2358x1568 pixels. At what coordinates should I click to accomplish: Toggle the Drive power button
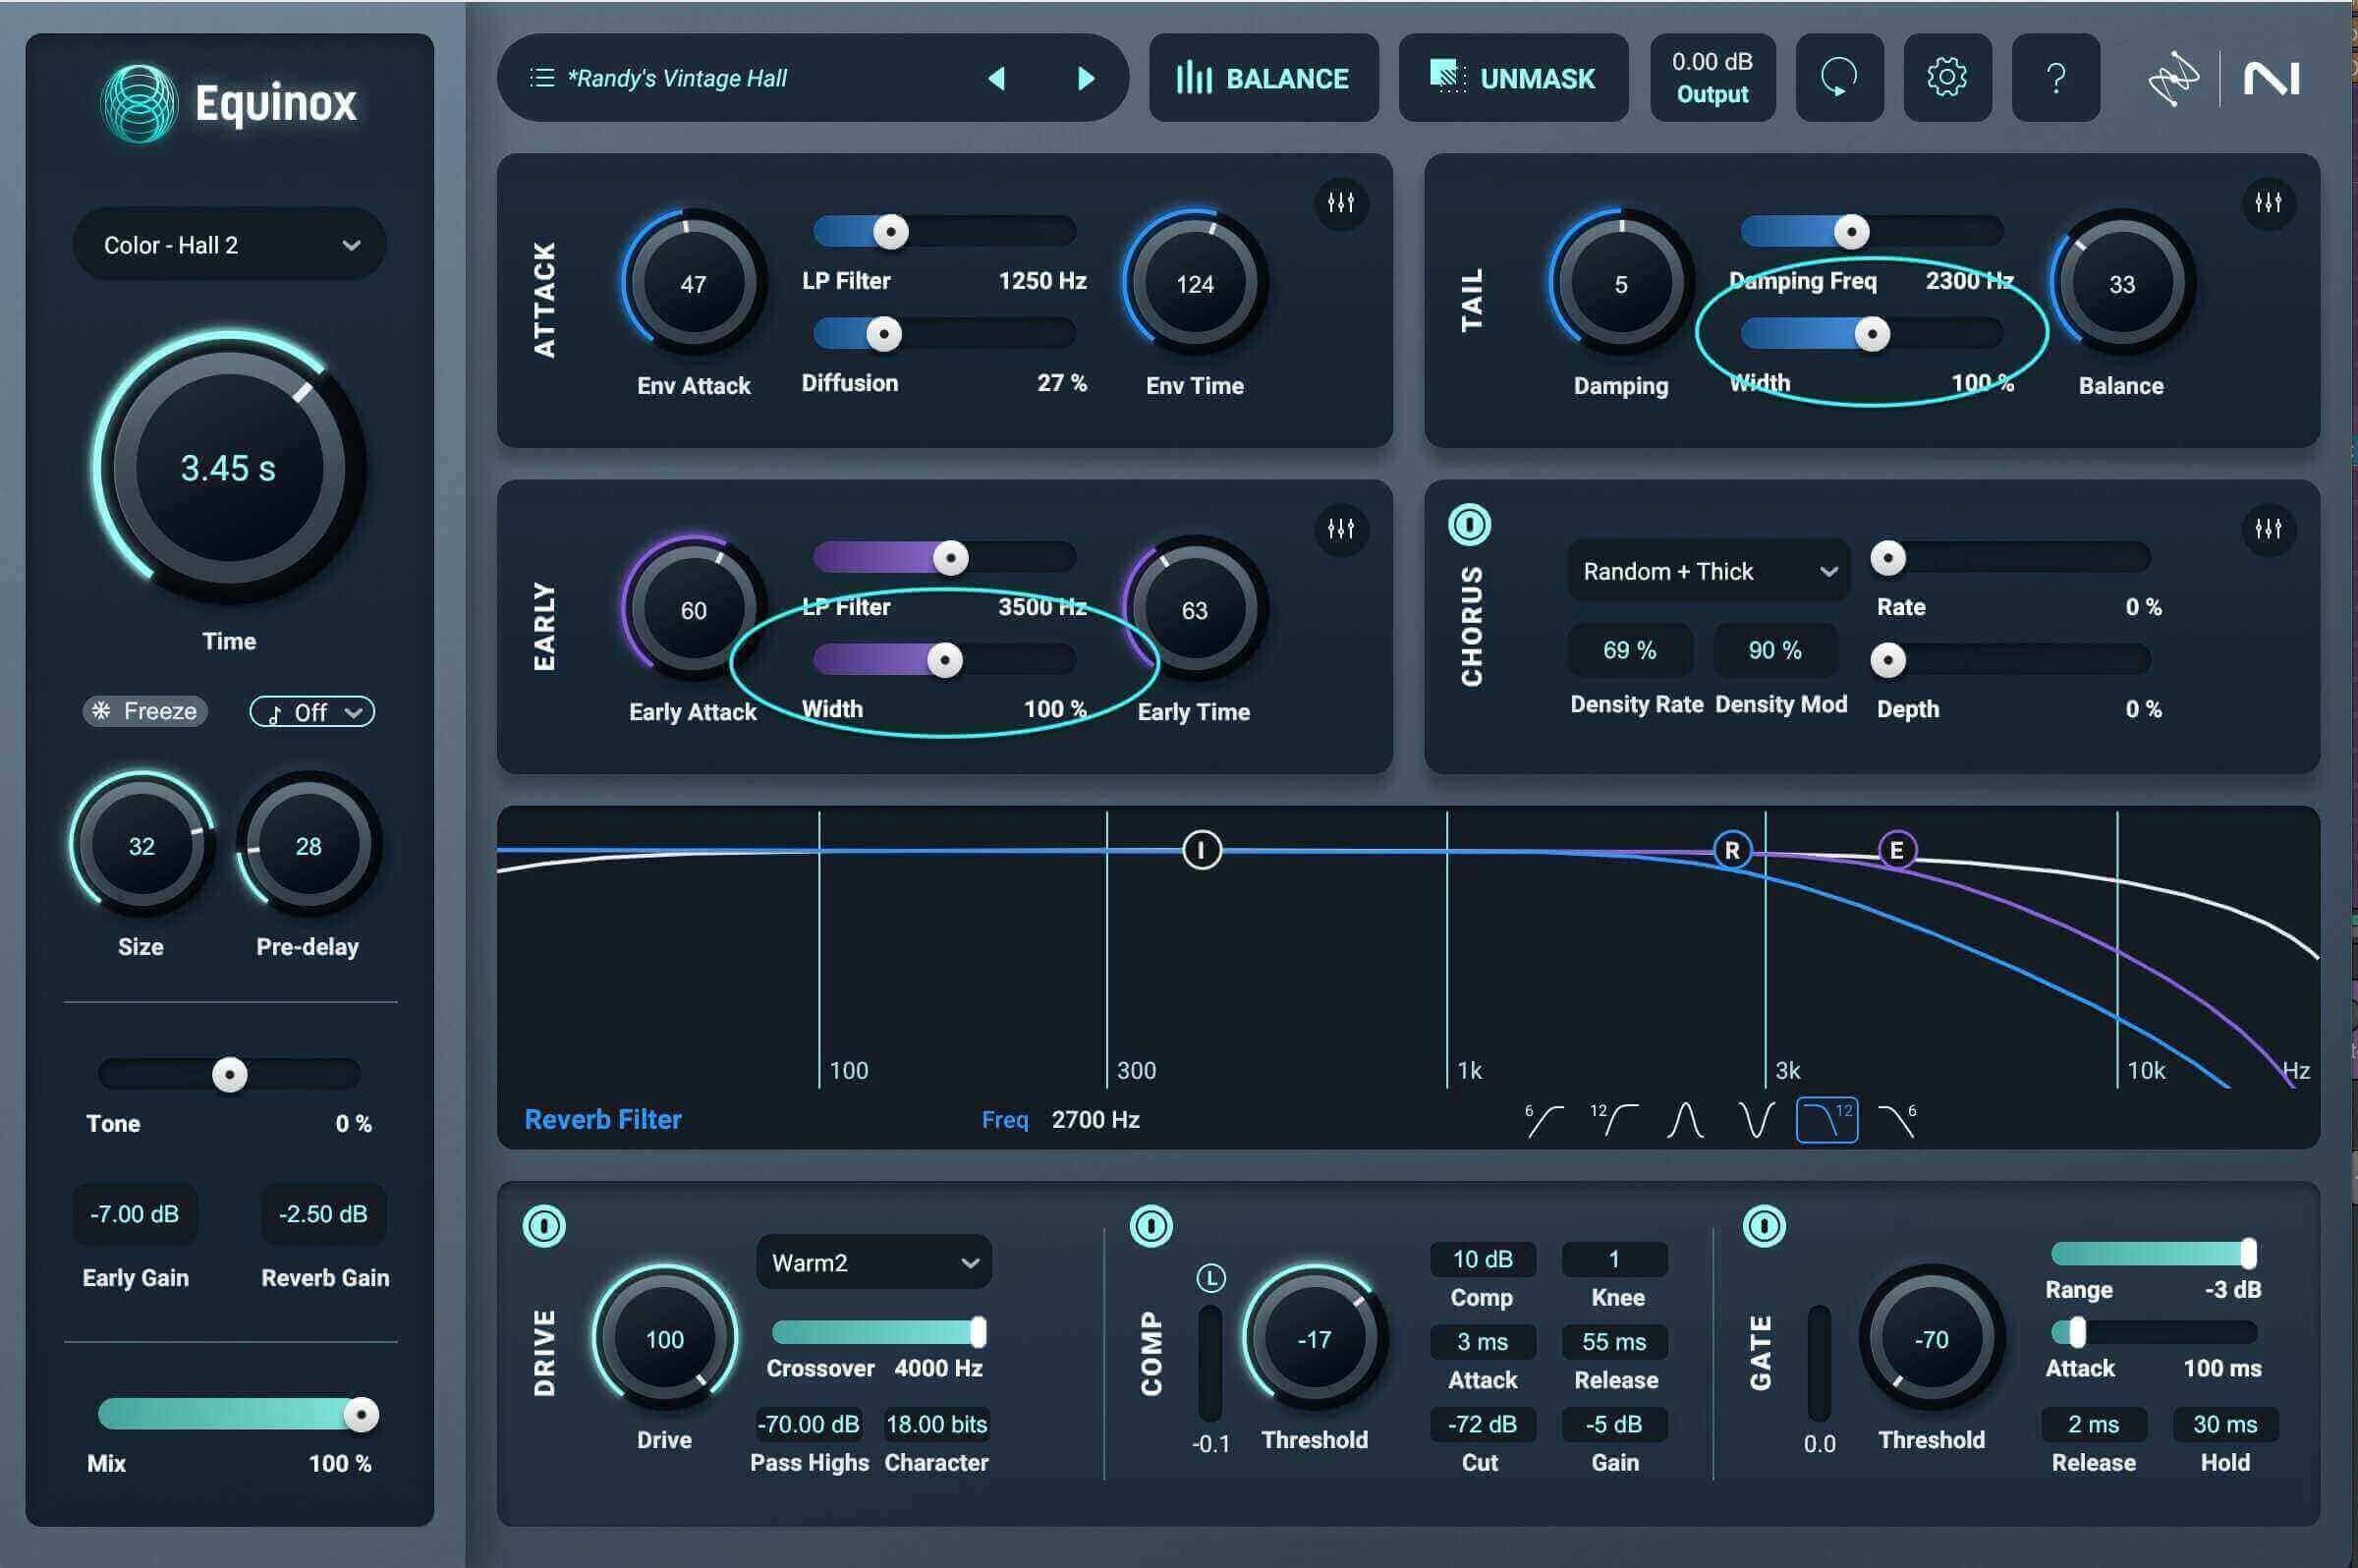click(x=544, y=1226)
